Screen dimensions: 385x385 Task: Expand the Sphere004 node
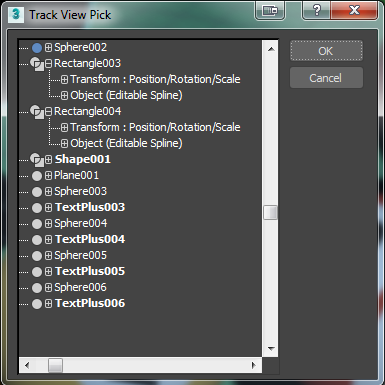48,223
